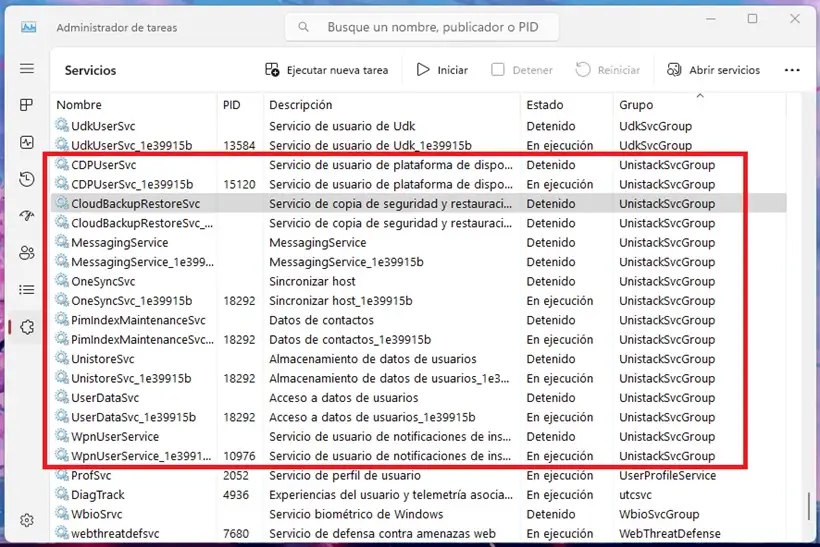Viewport: 820px width, 547px height.
Task: Click PID 13584
Action: (x=239, y=145)
